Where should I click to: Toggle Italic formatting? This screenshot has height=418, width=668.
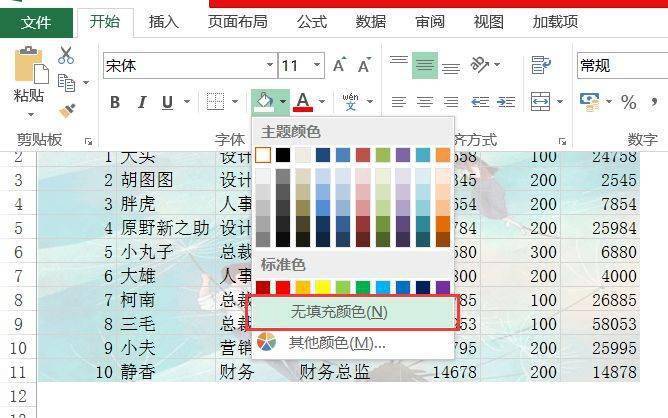[x=142, y=102]
